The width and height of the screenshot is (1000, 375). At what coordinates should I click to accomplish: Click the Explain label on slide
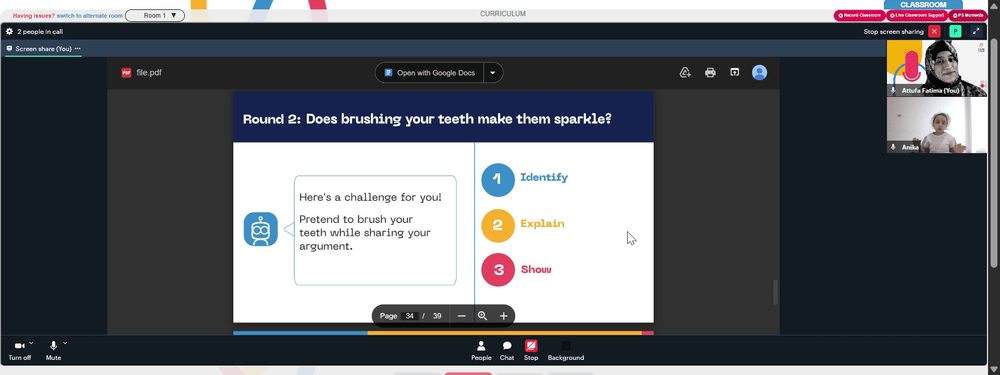tap(543, 224)
